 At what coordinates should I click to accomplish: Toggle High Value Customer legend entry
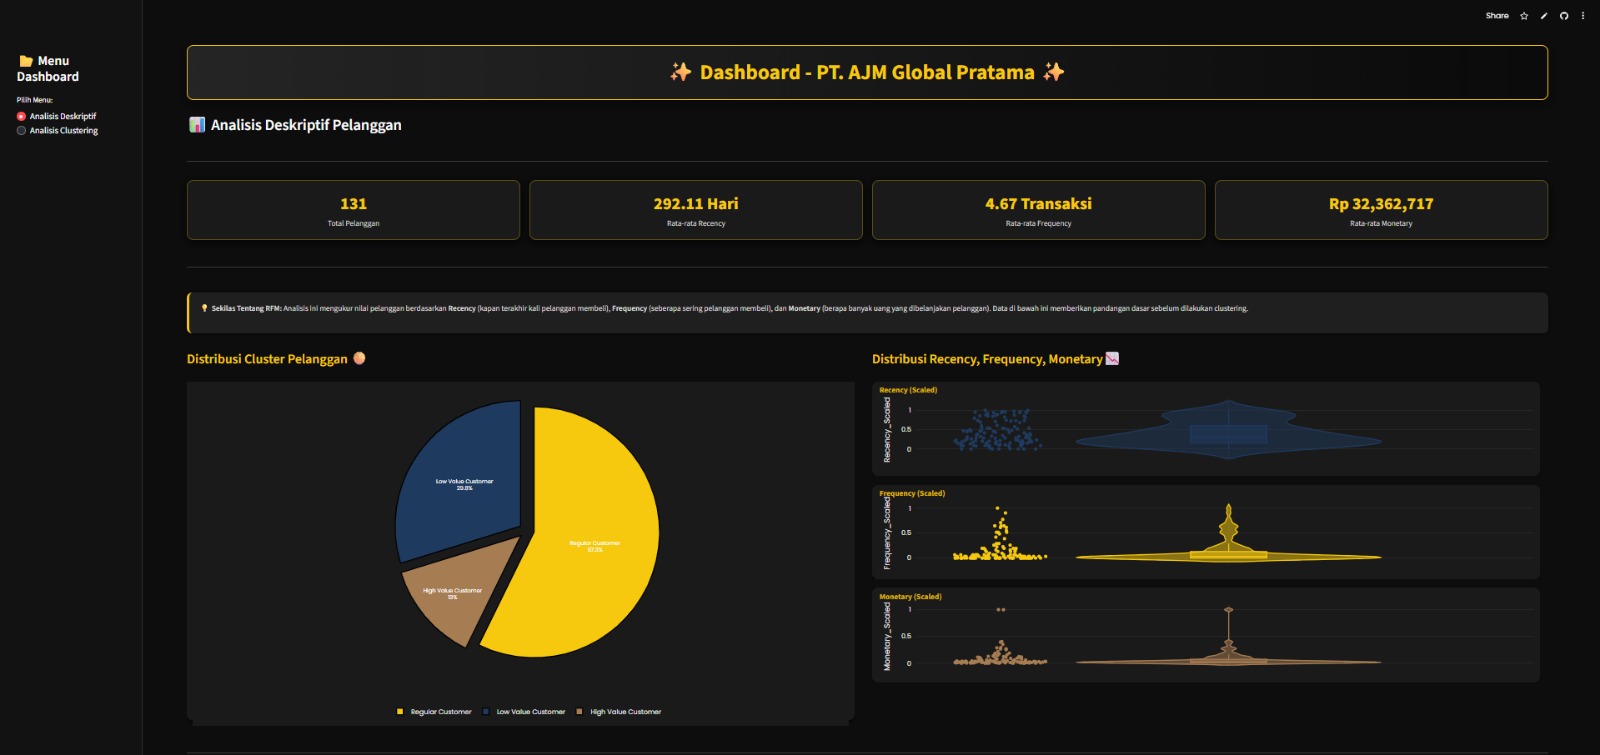click(x=619, y=712)
